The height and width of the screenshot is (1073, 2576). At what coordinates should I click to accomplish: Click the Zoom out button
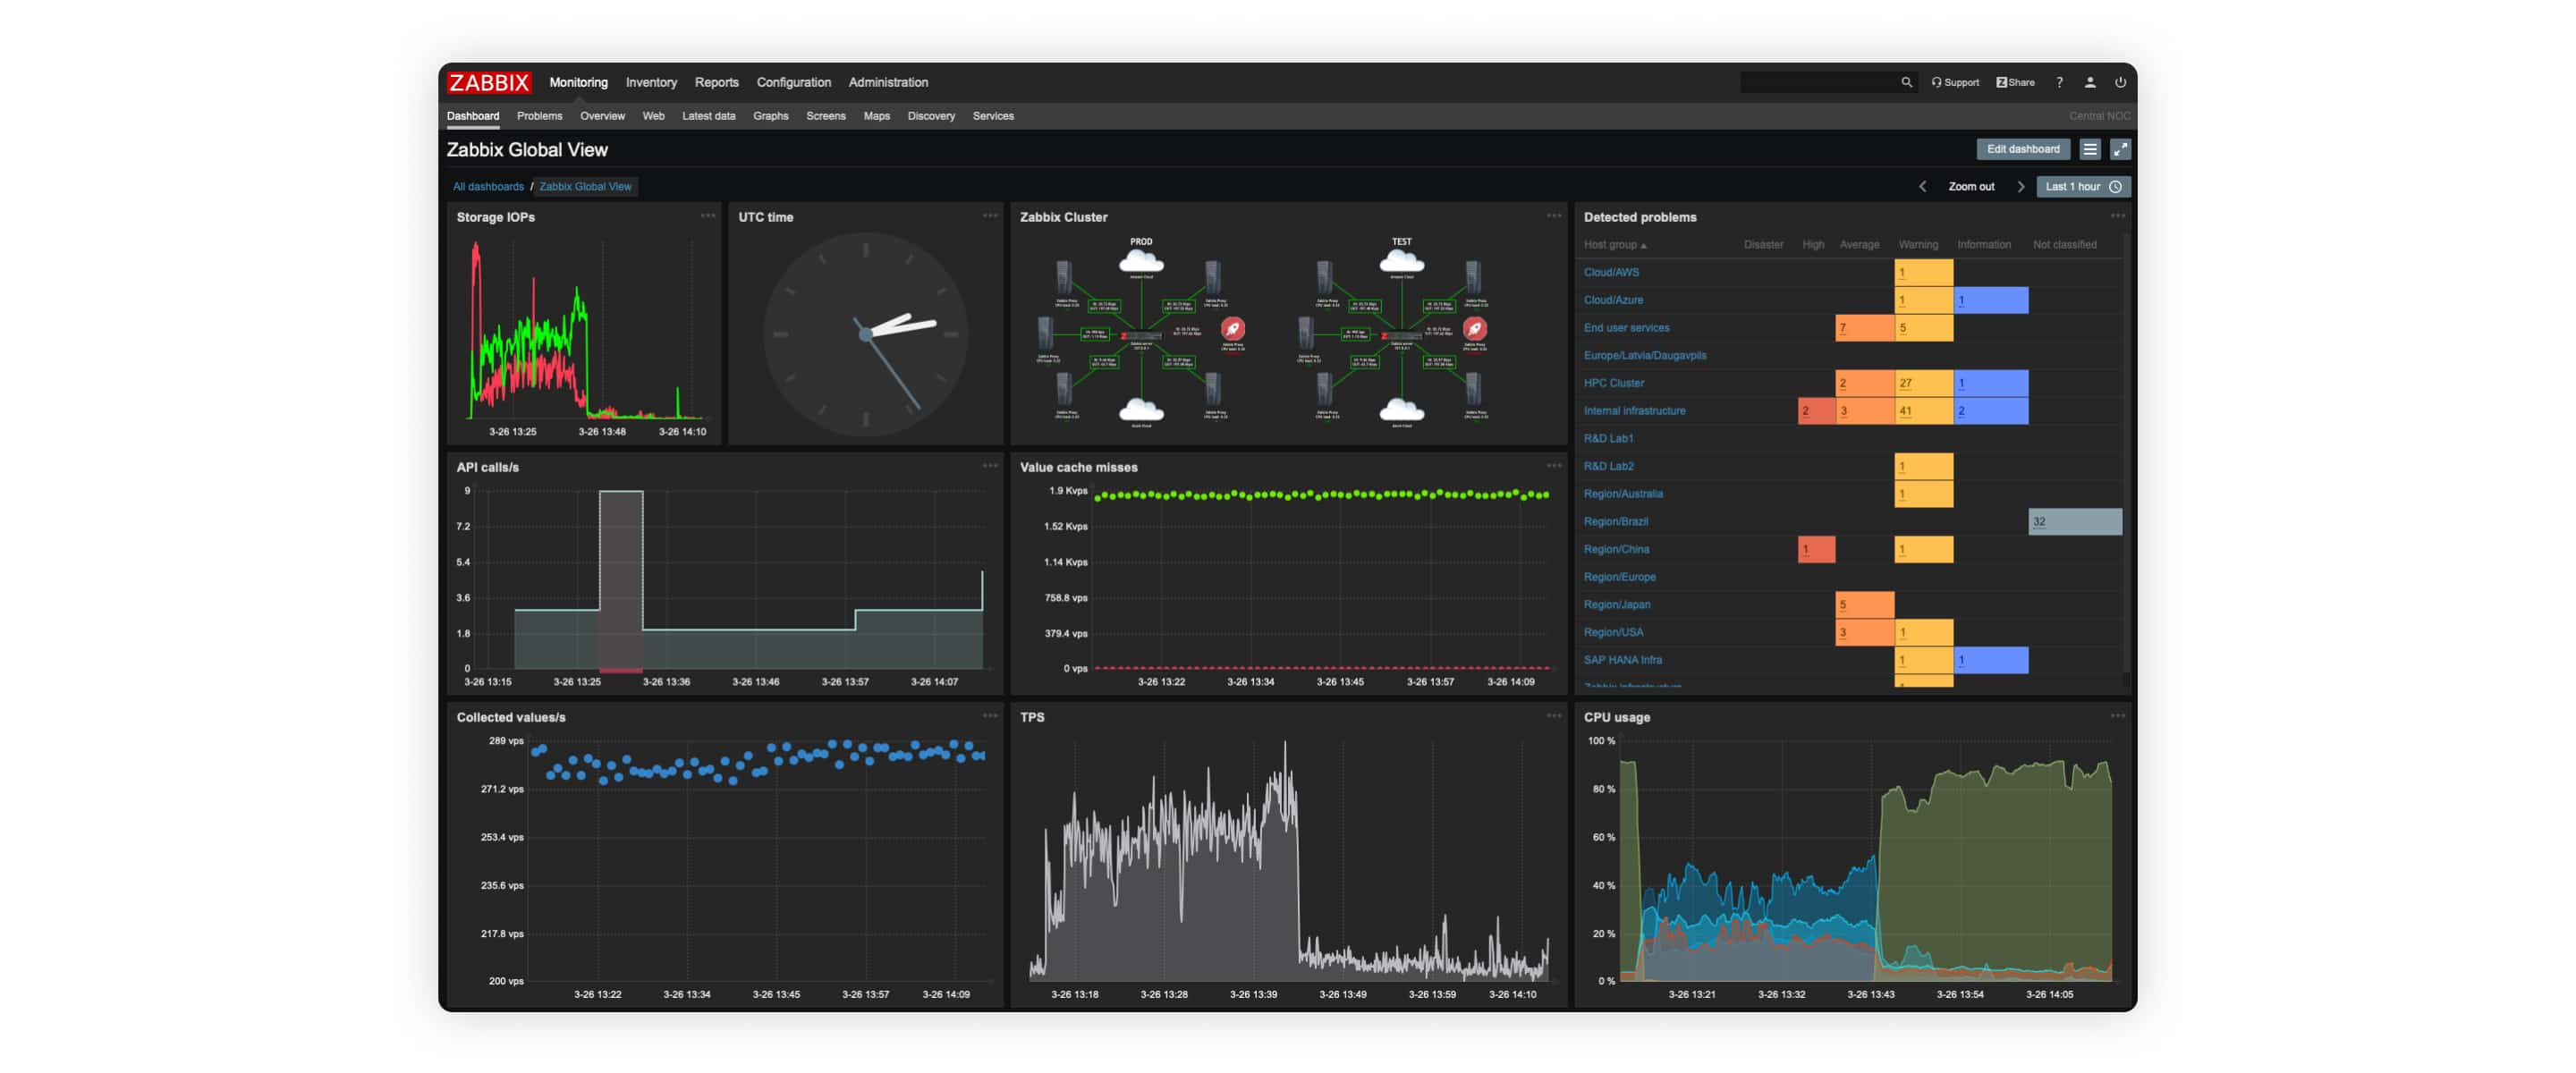coord(1970,186)
